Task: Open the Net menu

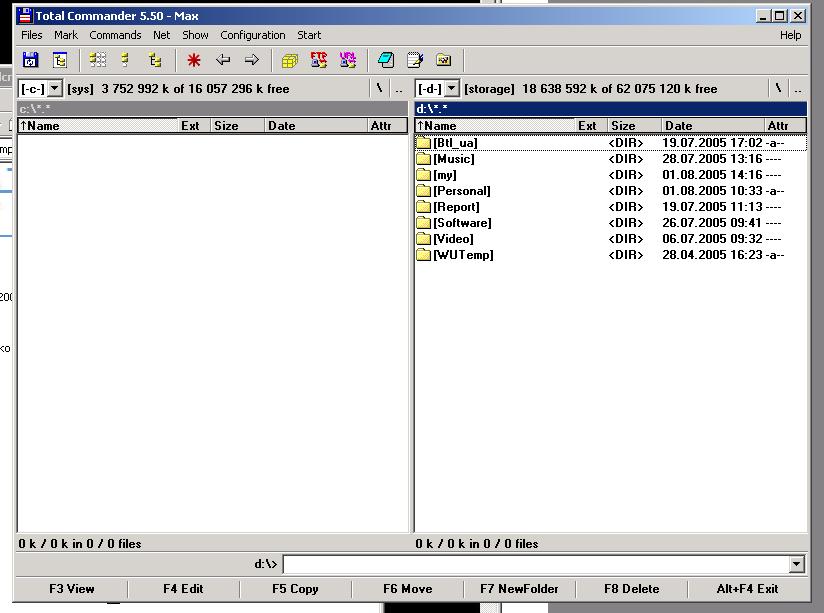Action: (x=161, y=35)
